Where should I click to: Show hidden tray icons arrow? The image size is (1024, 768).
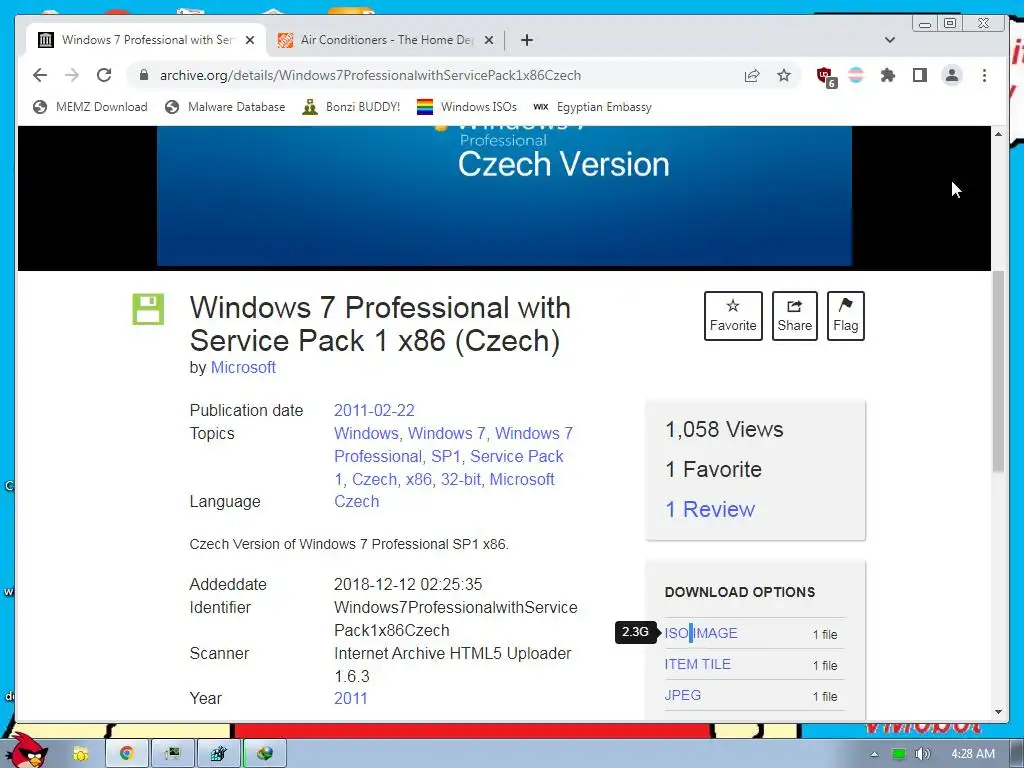tap(874, 754)
